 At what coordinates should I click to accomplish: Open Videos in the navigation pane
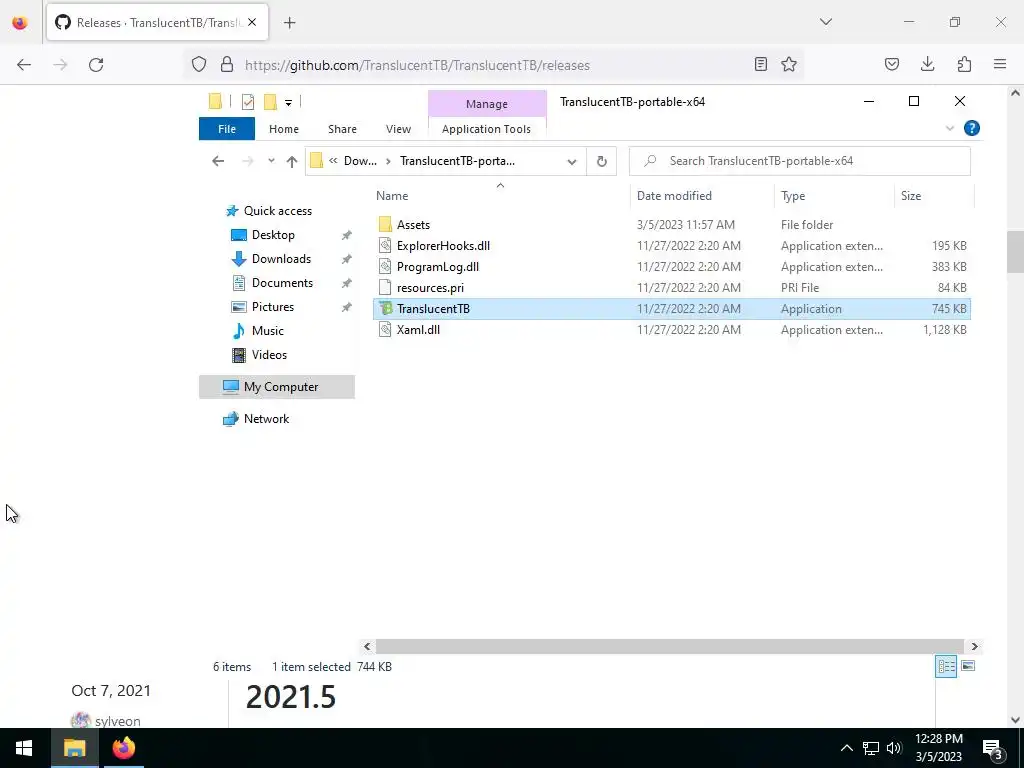click(269, 355)
